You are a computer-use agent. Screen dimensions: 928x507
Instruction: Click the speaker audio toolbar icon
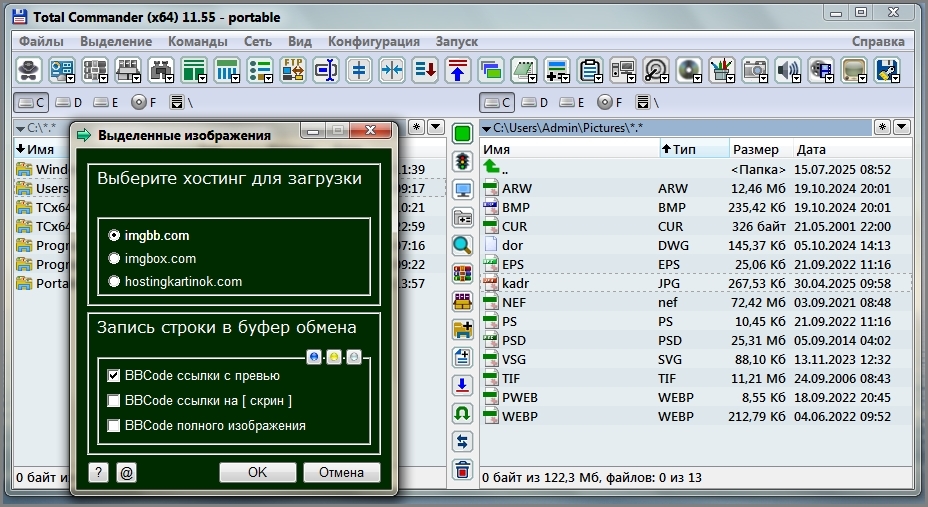point(787,70)
